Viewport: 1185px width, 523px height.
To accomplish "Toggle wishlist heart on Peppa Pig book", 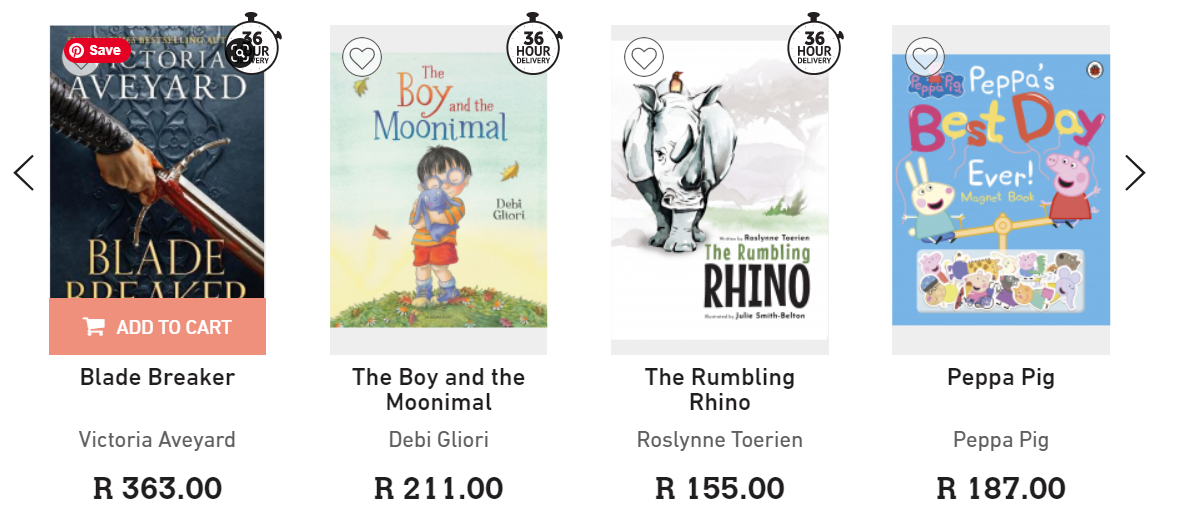I will pyautogui.click(x=925, y=57).
